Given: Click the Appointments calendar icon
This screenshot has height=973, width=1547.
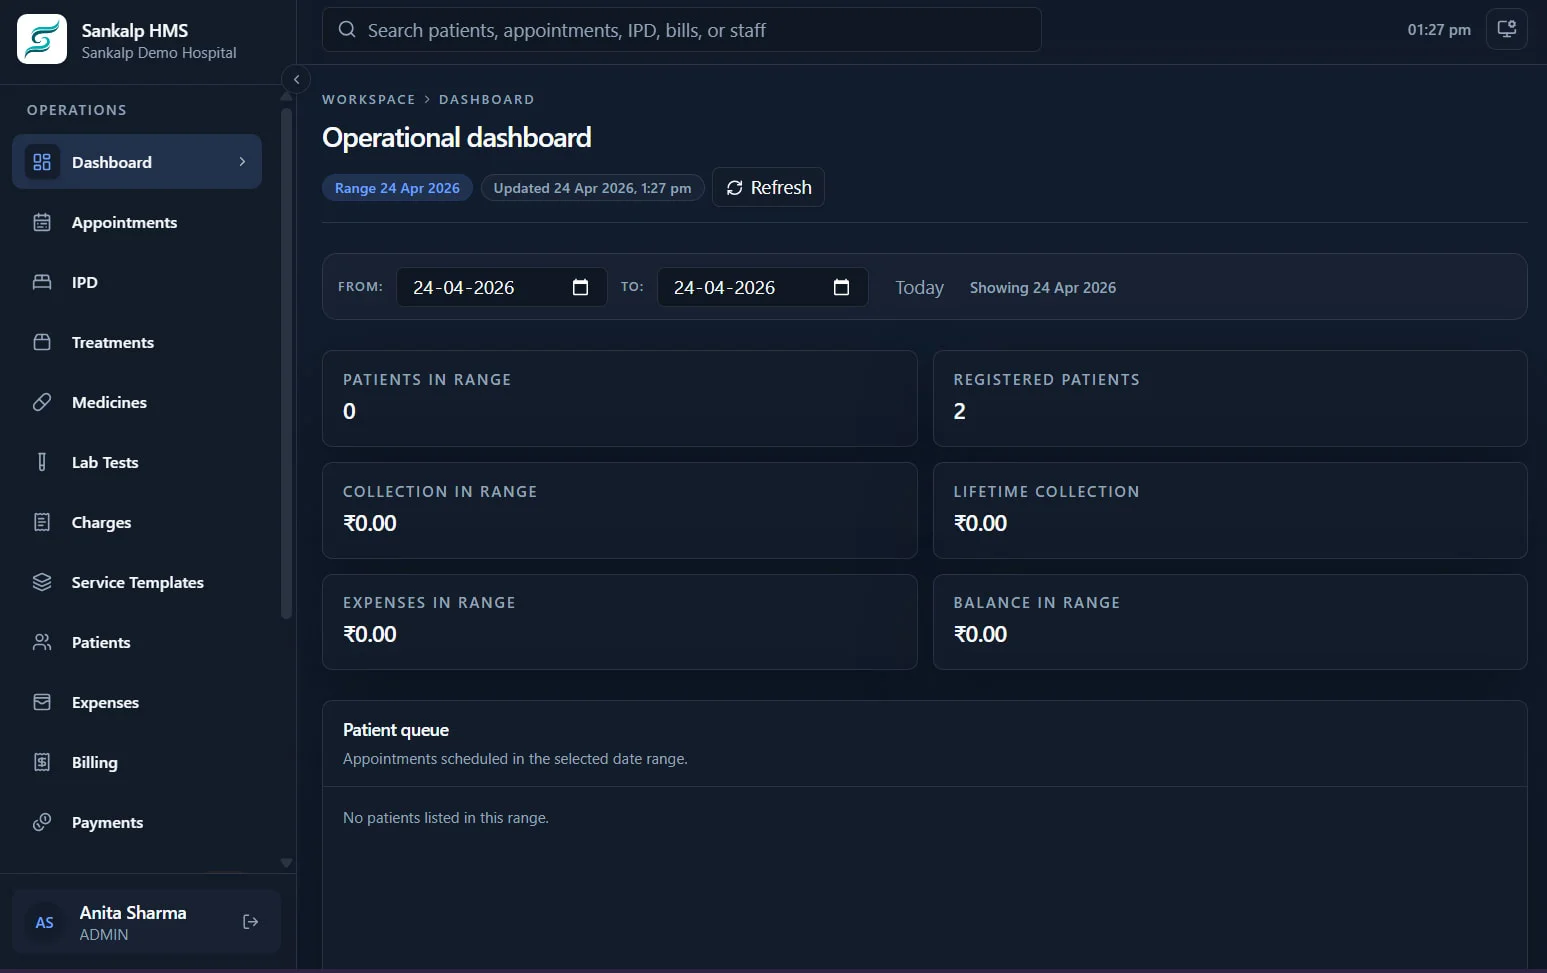Looking at the screenshot, I should tap(42, 222).
